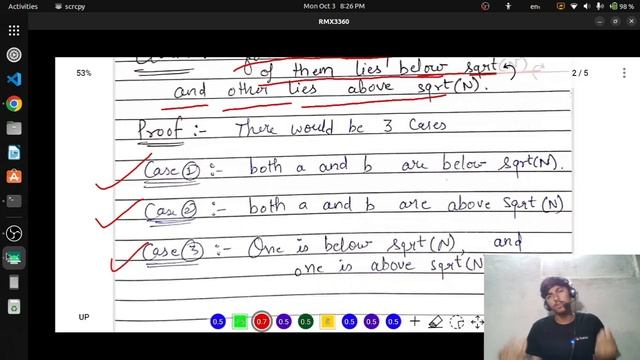
Task: Open the 2 / 5 page indicator
Action: 580,73
